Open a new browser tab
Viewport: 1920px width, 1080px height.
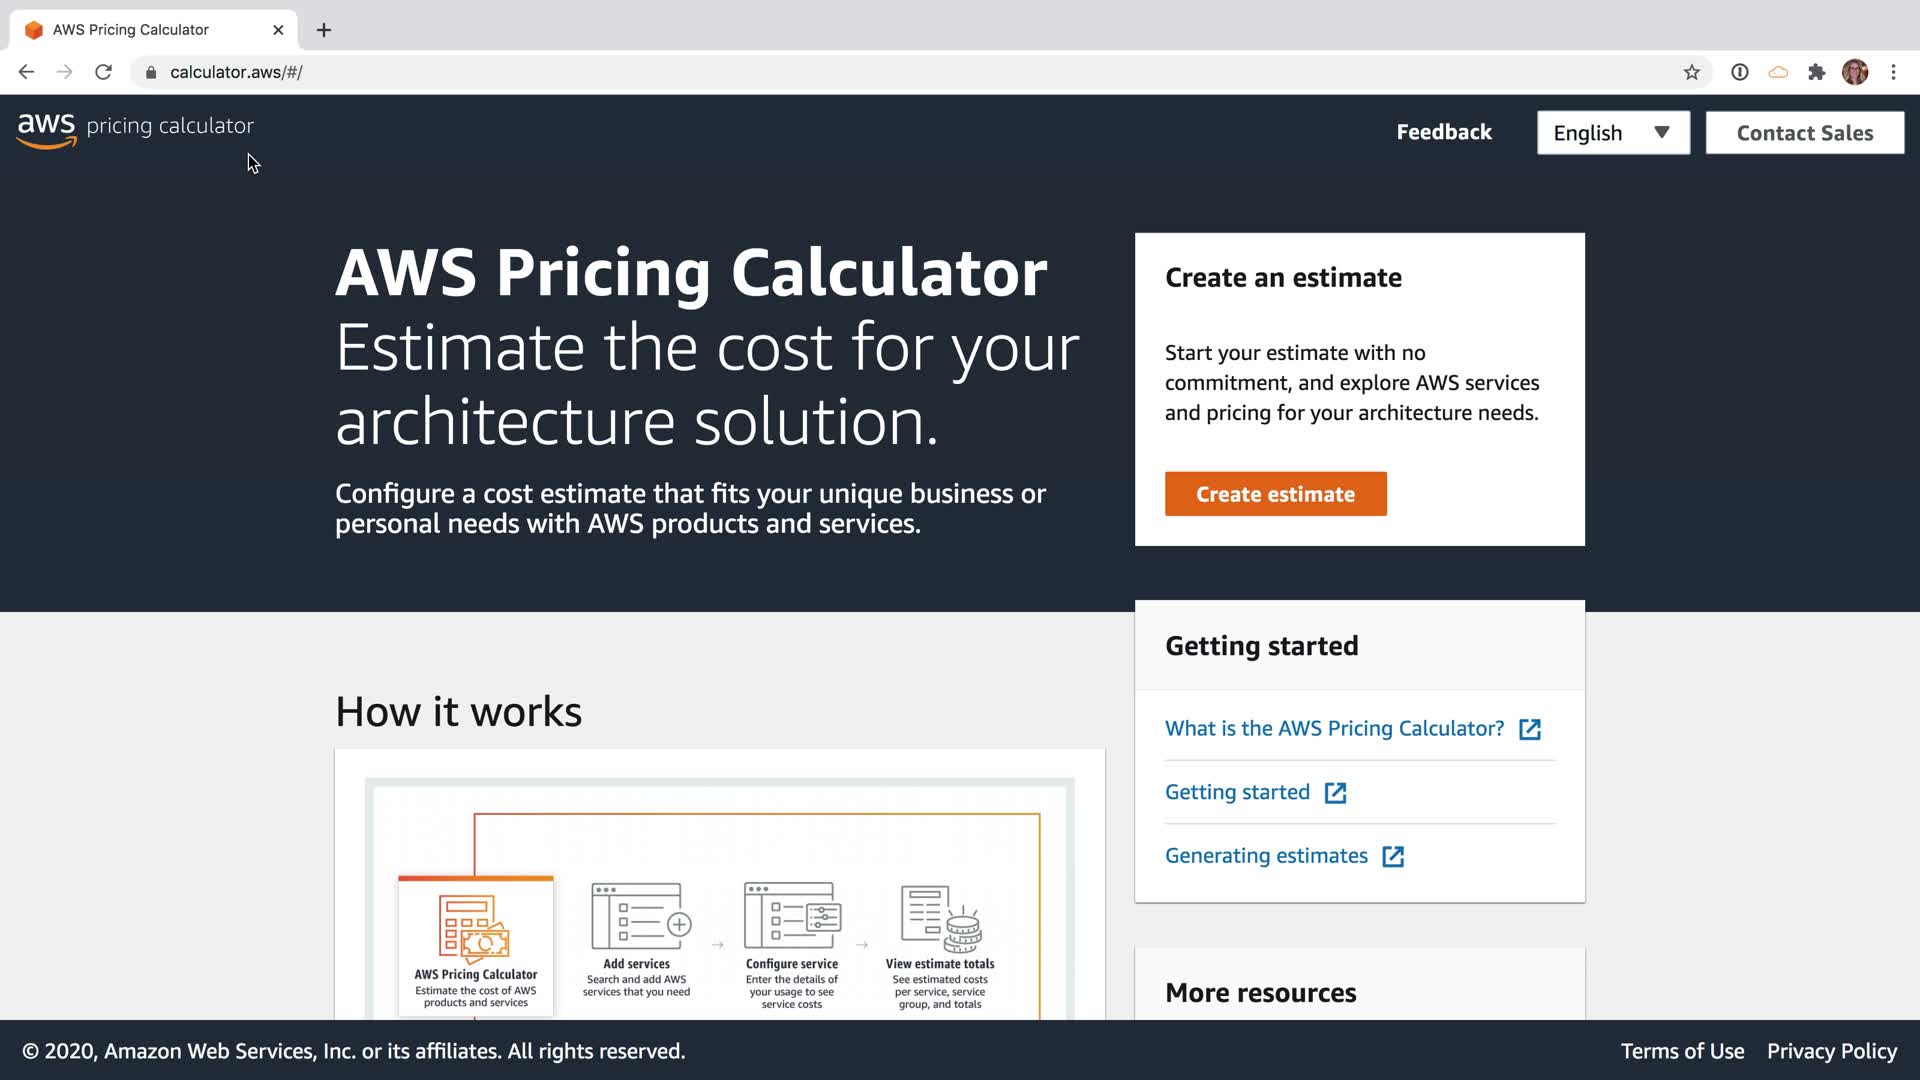324,30
